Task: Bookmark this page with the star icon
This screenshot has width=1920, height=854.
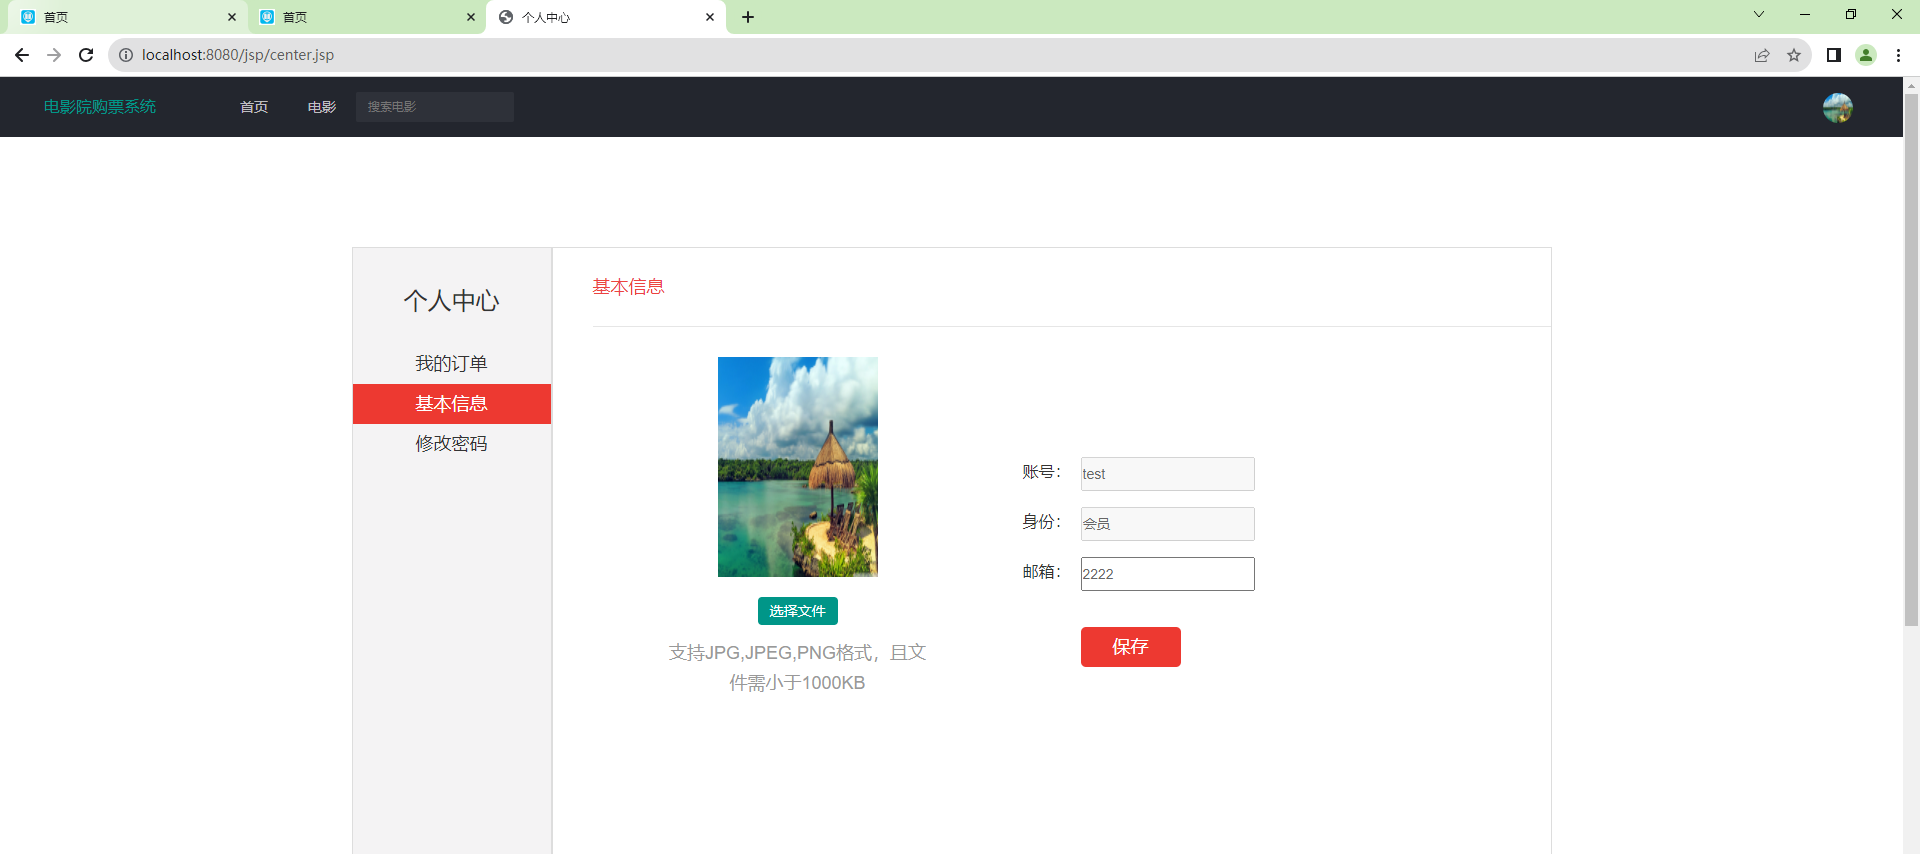Action: coord(1794,55)
